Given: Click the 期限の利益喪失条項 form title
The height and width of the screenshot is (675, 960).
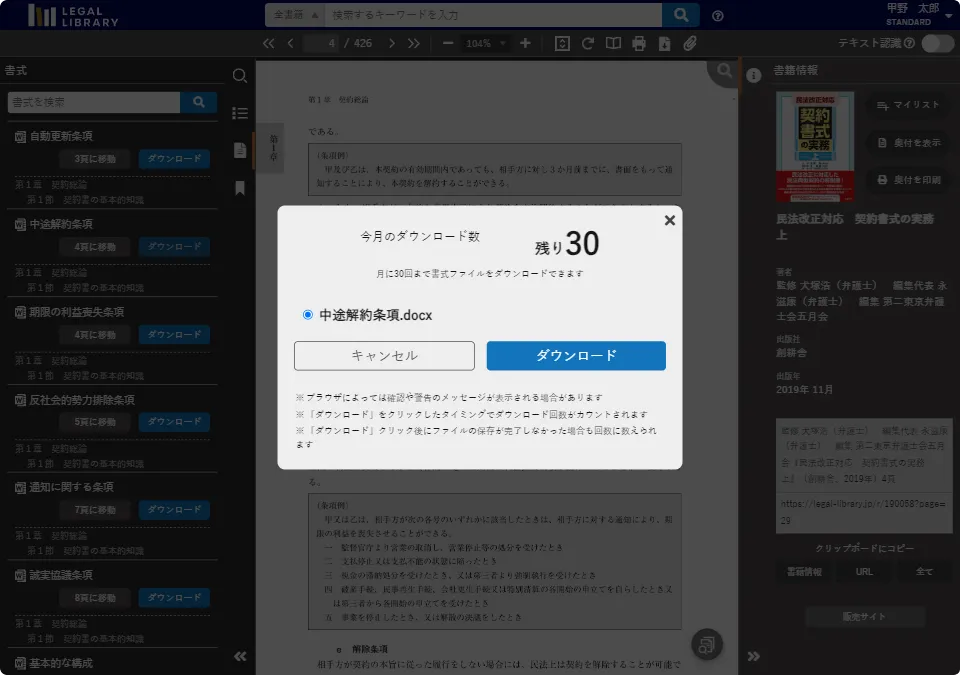Looking at the screenshot, I should click(x=77, y=312).
